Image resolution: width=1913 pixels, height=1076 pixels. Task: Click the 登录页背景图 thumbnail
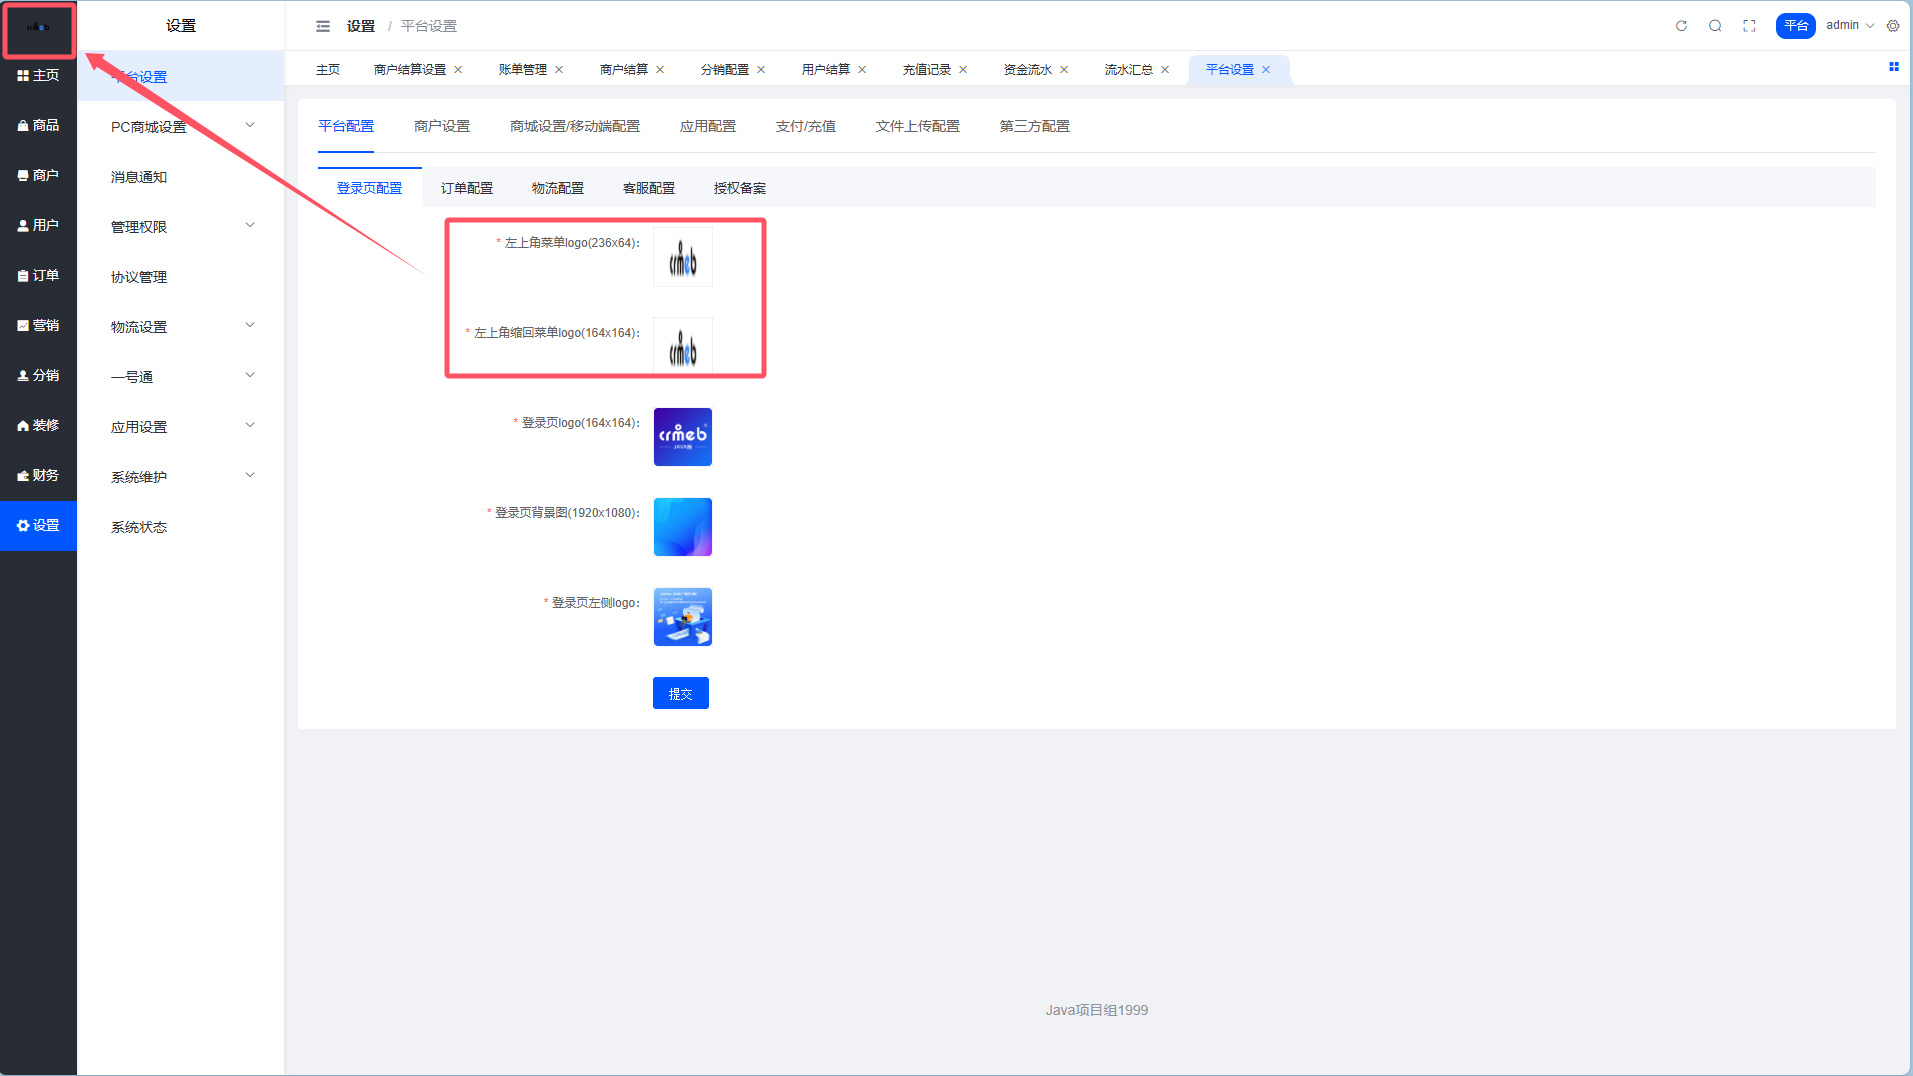[x=682, y=527]
